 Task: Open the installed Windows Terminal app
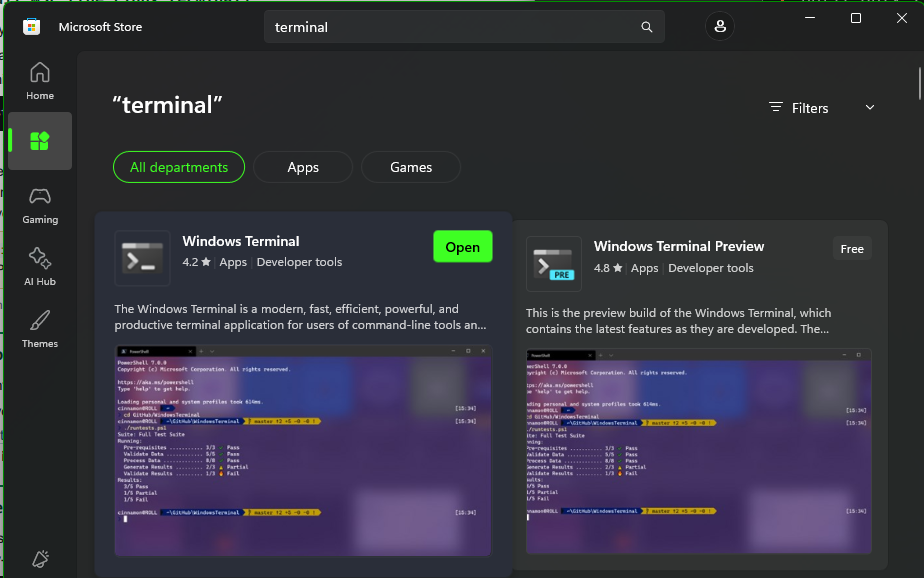pyautogui.click(x=463, y=247)
